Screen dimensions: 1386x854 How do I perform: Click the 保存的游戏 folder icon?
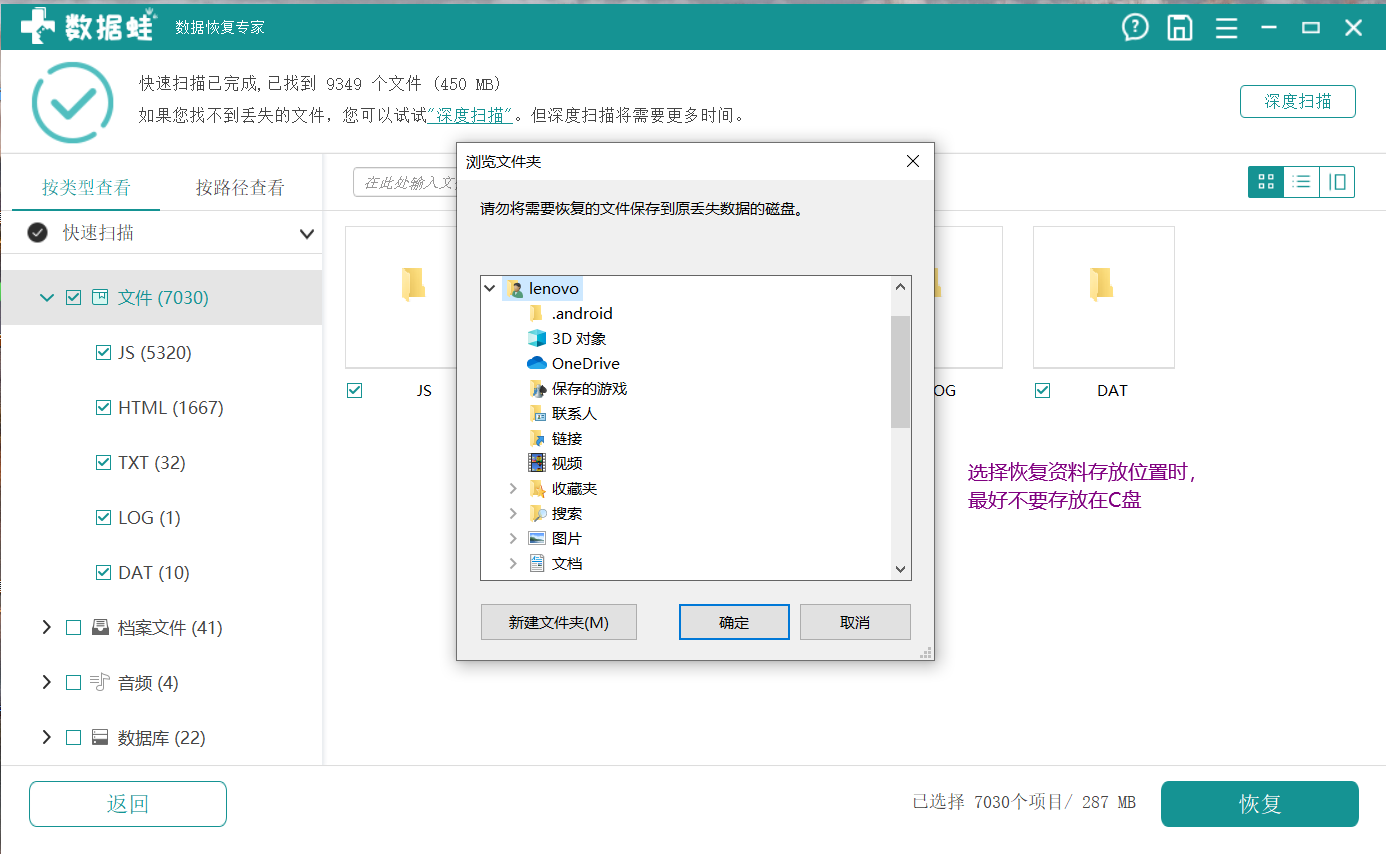click(537, 388)
